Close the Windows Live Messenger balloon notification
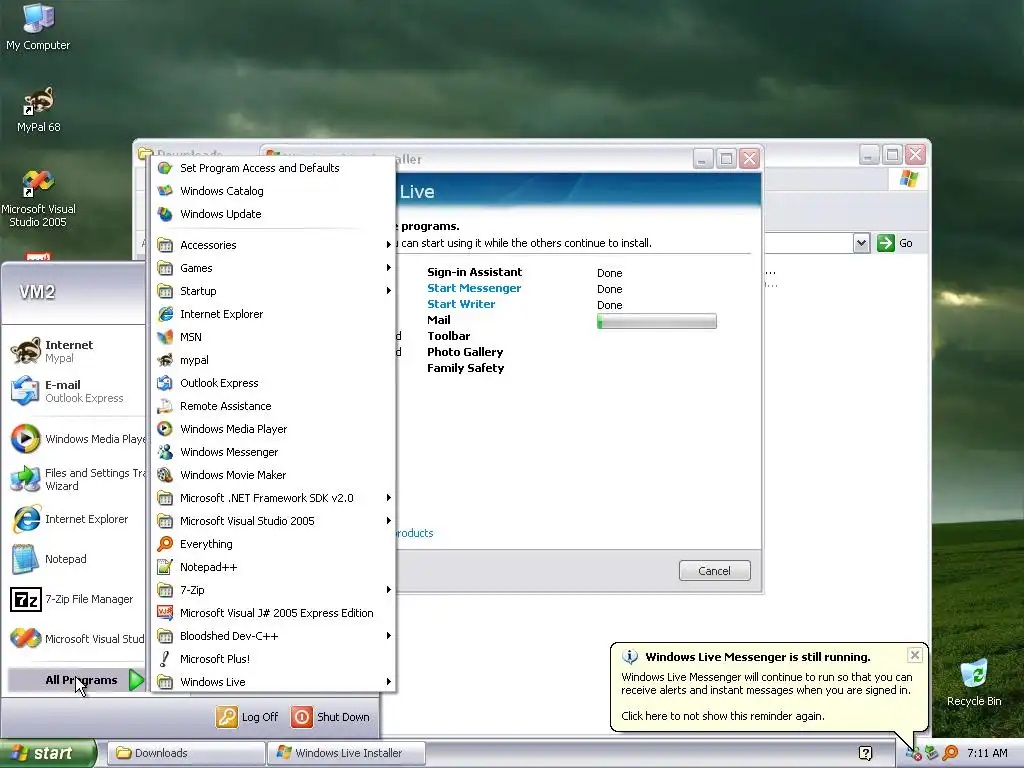Screen dimensions: 1024x768 pyautogui.click(x=915, y=655)
